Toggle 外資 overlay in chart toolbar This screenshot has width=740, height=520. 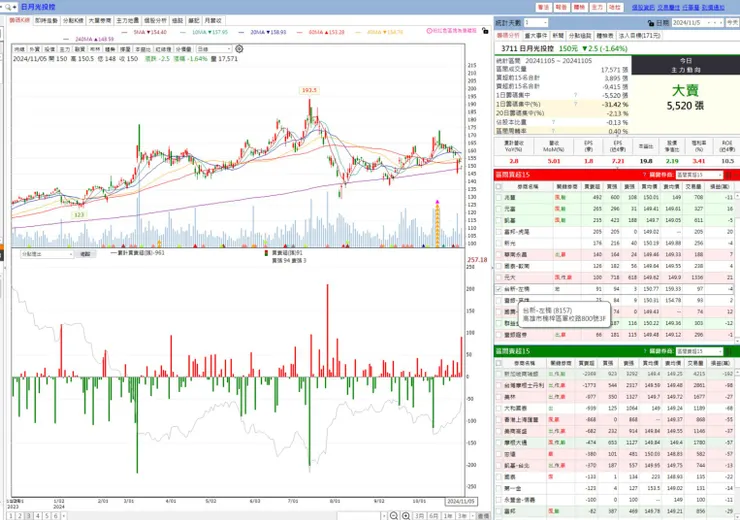click(34, 49)
